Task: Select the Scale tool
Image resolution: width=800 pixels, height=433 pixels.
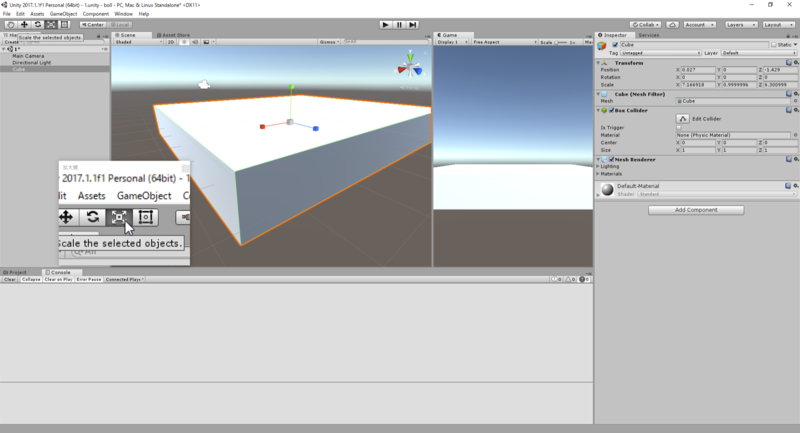Action: pyautogui.click(x=51, y=24)
